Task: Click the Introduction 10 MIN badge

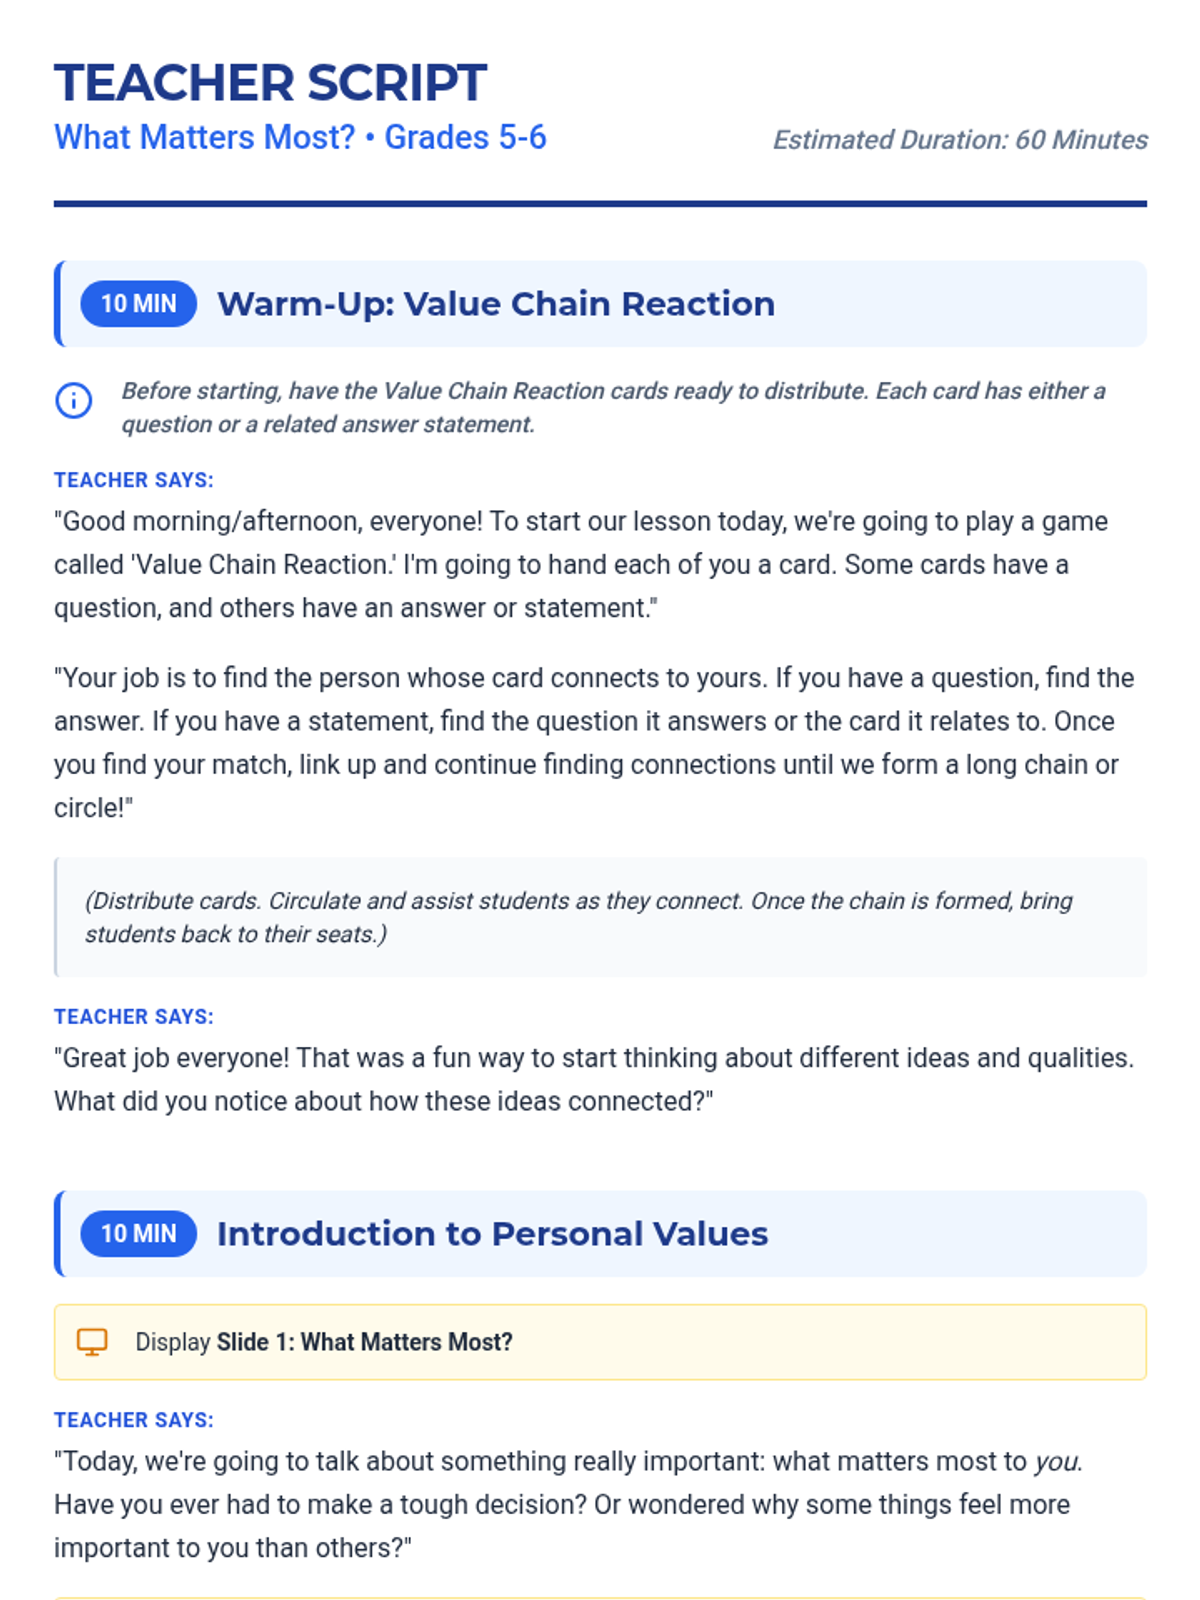Action: [x=138, y=1234]
